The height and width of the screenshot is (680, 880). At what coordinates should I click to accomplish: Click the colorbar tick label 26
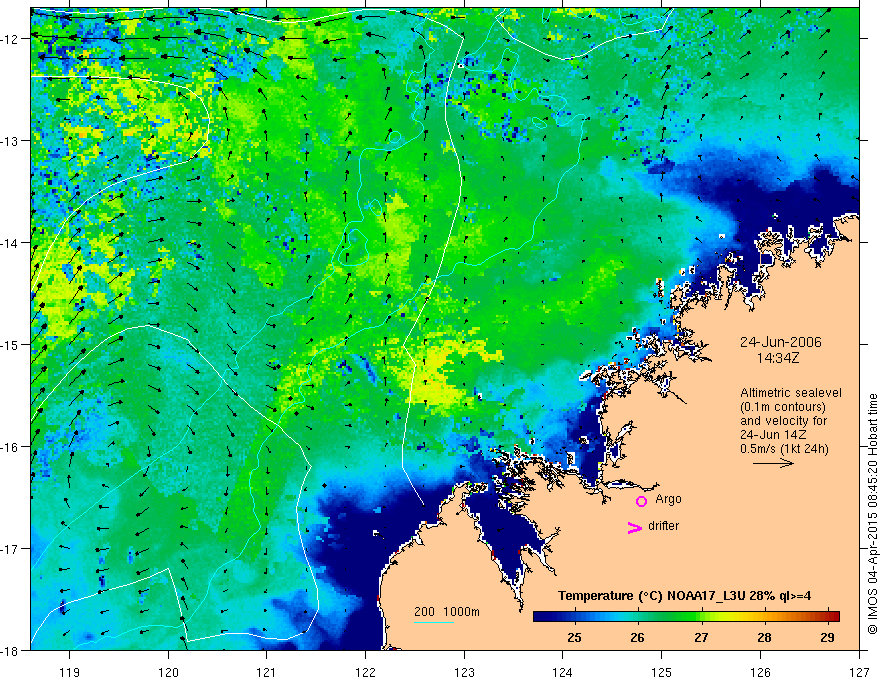[637, 637]
